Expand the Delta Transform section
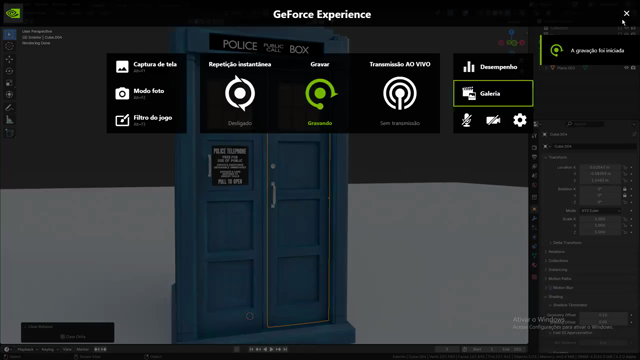Viewport: 640px width, 360px height. click(566, 242)
